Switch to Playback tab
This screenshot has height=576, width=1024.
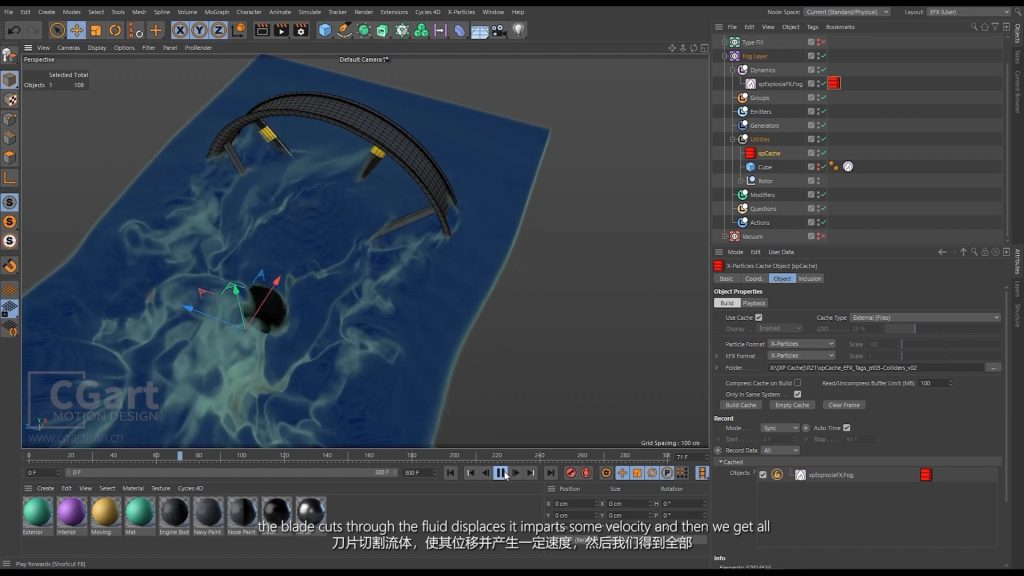(754, 303)
